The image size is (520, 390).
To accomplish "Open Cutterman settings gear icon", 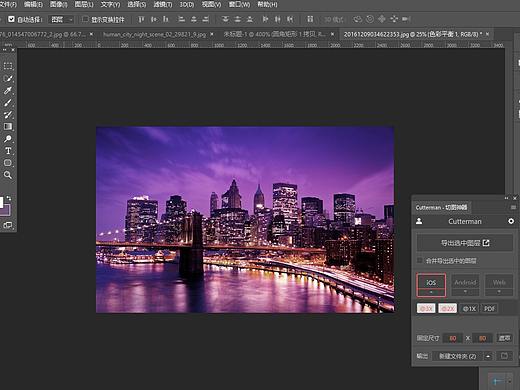I will [511, 221].
